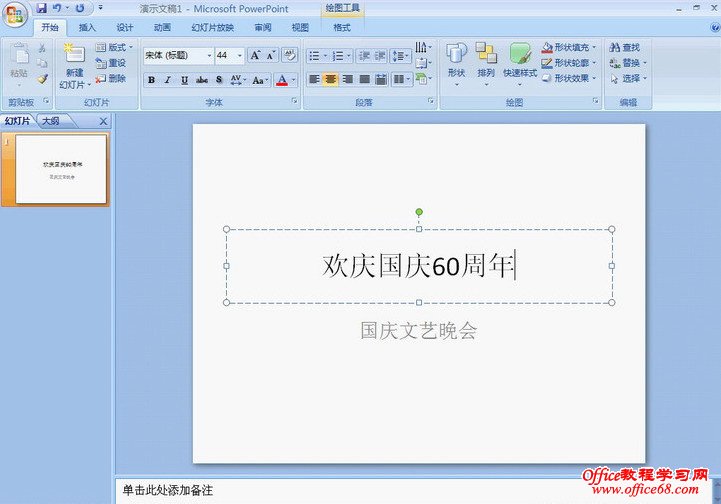The height and width of the screenshot is (504, 721).
Task: Click the notes area 单击此处添加备注
Action: click(x=168, y=491)
